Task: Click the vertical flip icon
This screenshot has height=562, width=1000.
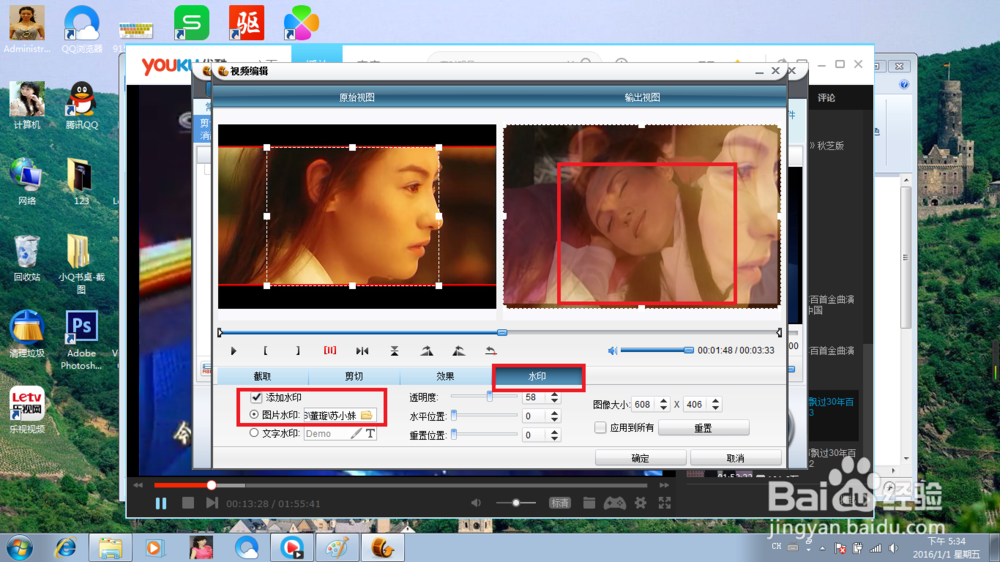Action: [x=394, y=351]
